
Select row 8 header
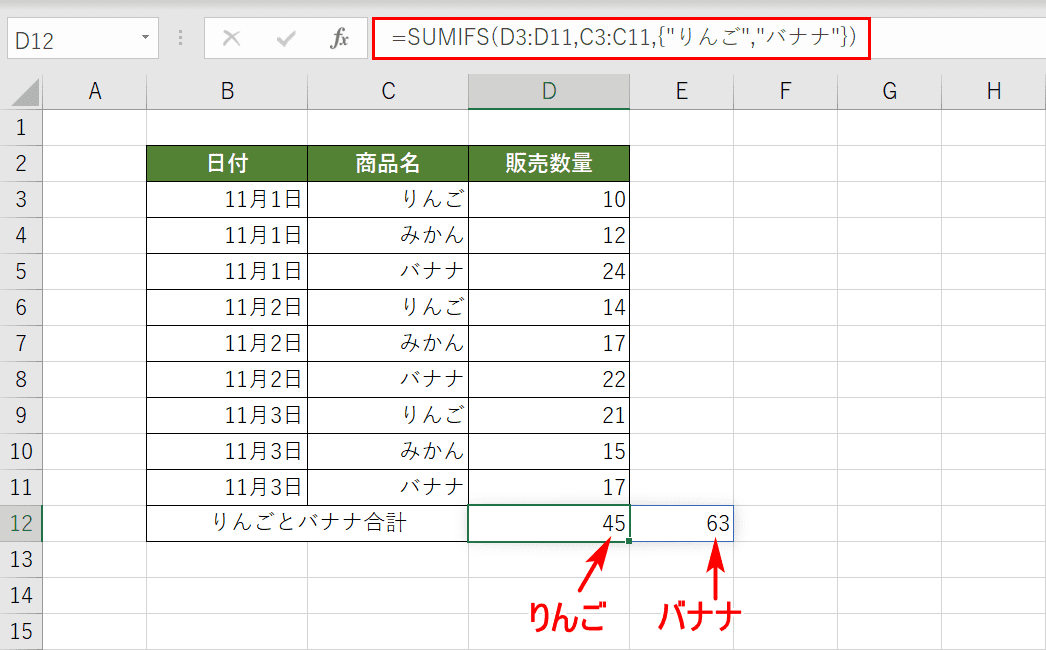point(21,380)
